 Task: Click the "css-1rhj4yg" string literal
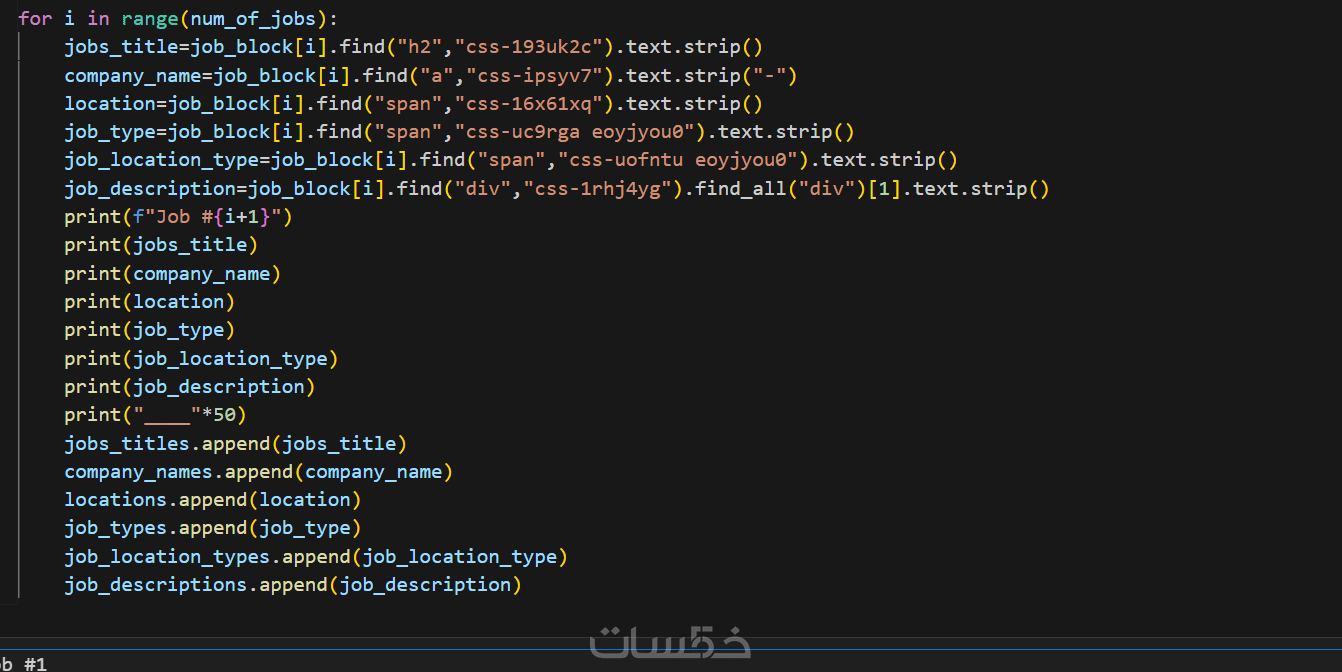tap(599, 188)
